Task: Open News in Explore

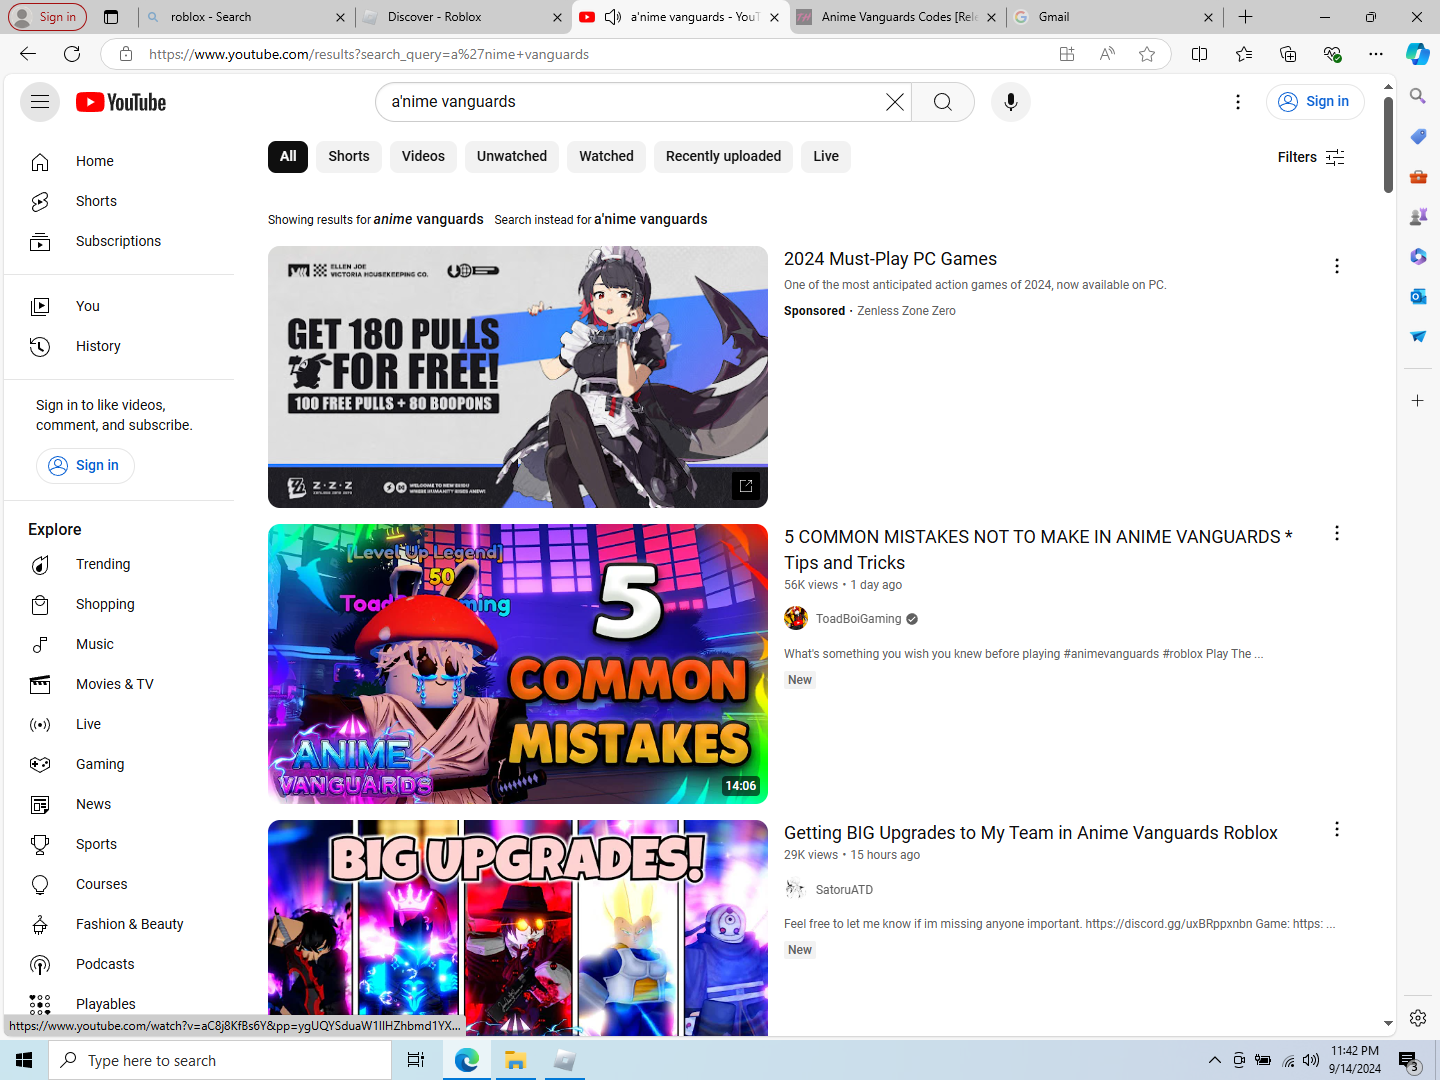Action: [x=120, y=804]
